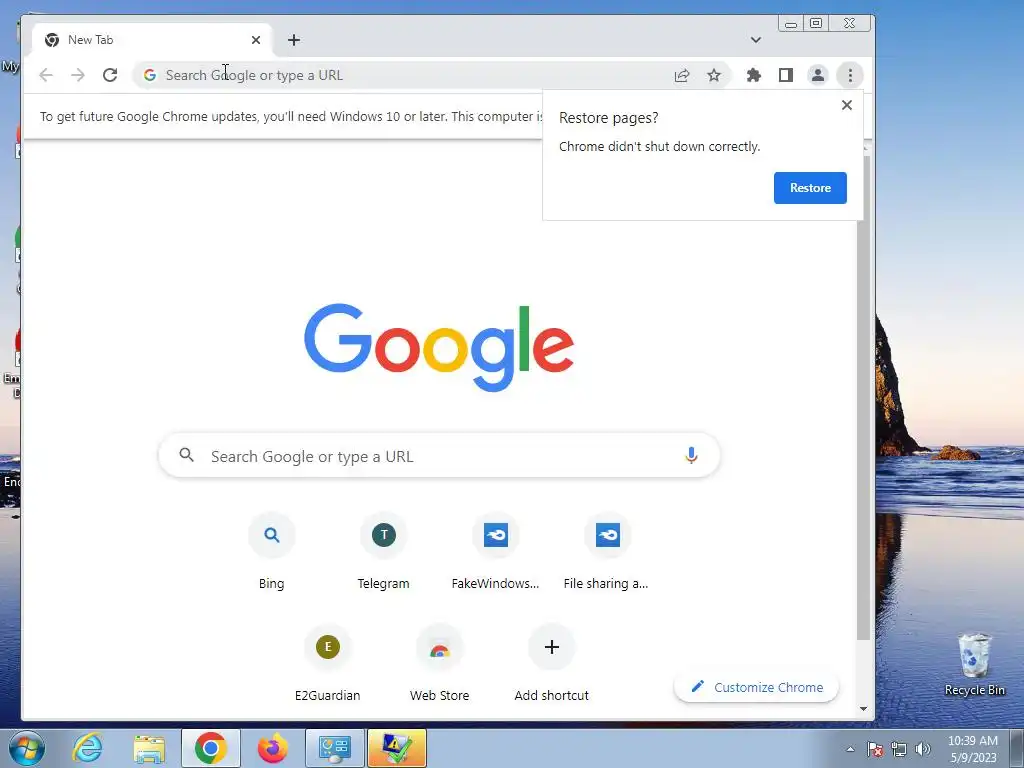
Task: Click the vertical scrollbar thumb
Action: 863,397
